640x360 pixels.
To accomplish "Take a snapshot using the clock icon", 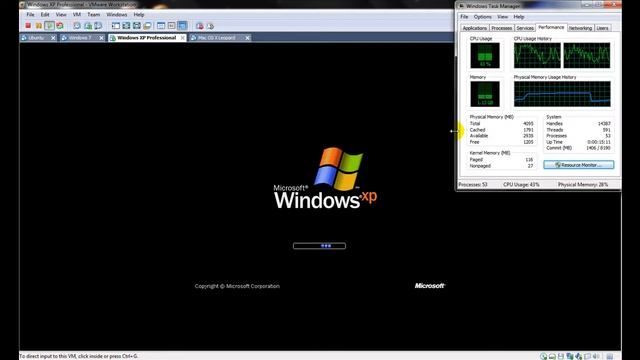I will (x=77, y=26).
